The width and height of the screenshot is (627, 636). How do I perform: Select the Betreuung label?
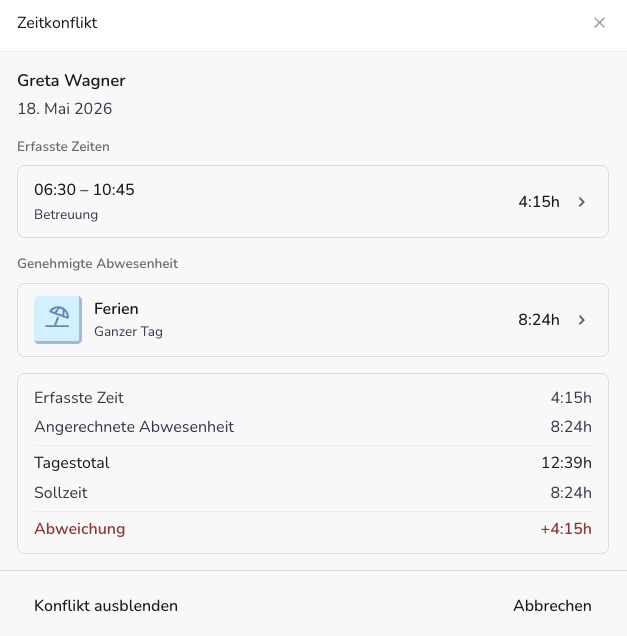(66, 214)
